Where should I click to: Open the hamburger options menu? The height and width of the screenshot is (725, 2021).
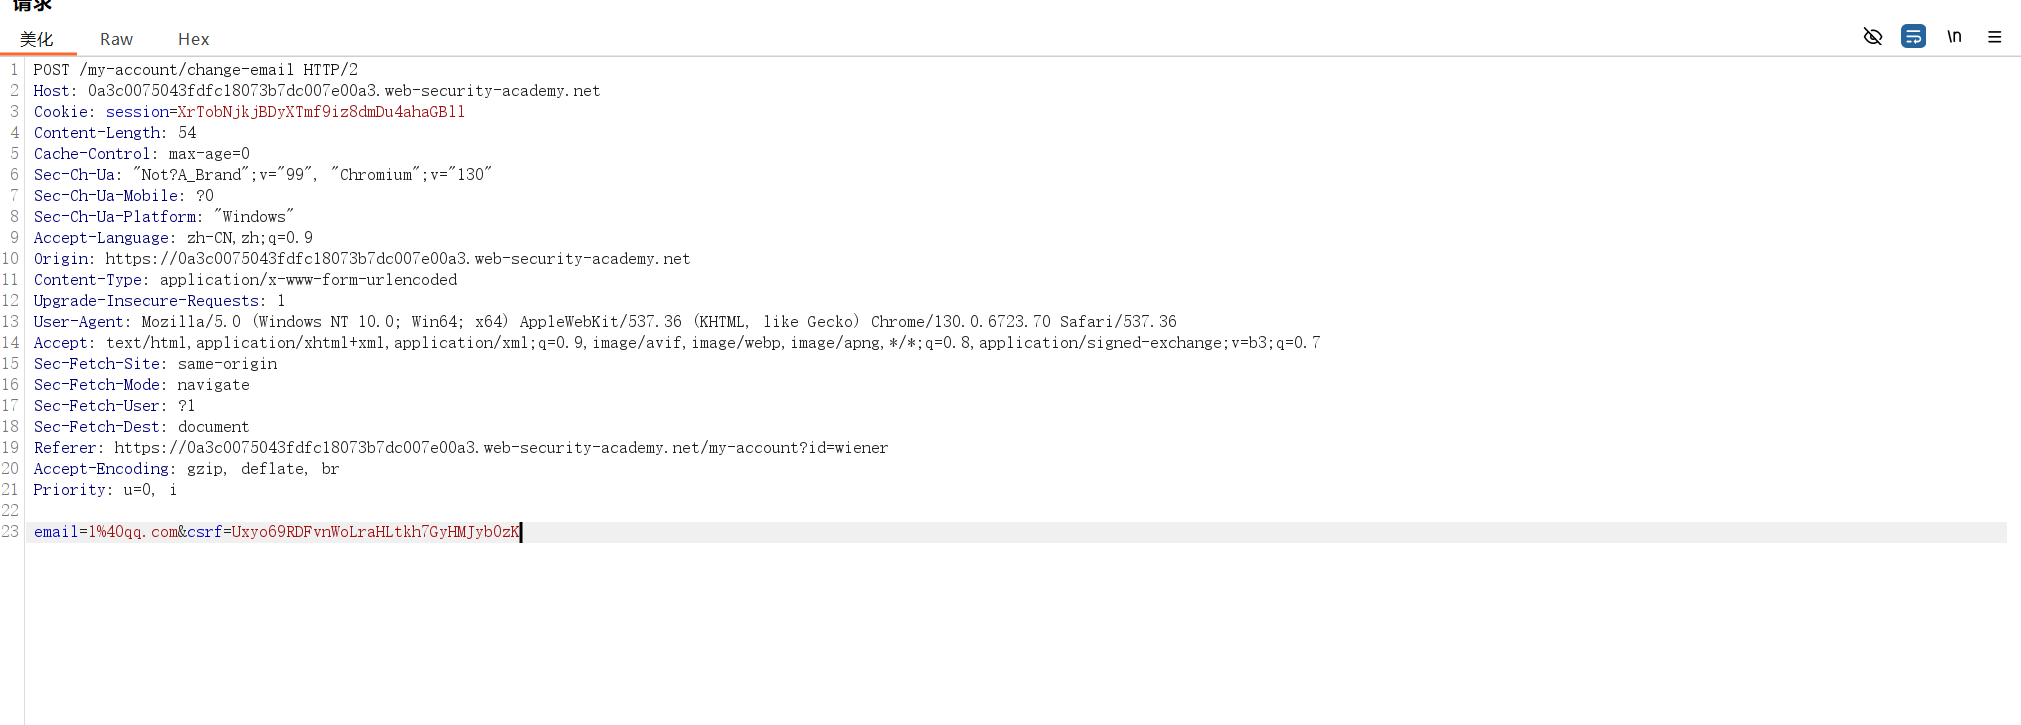point(1994,37)
